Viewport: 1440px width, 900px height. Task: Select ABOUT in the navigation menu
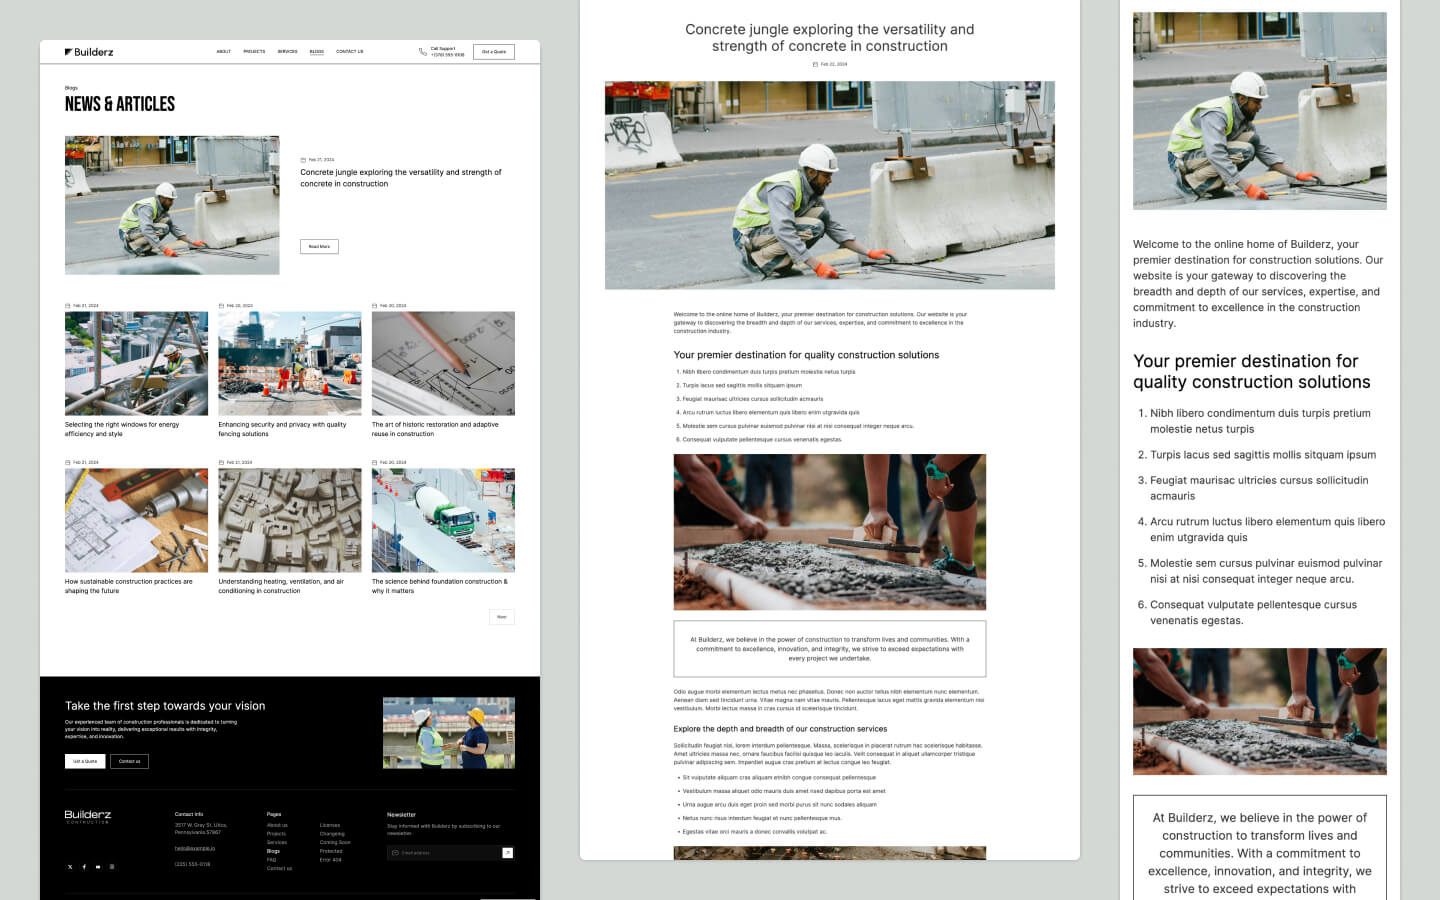click(224, 51)
